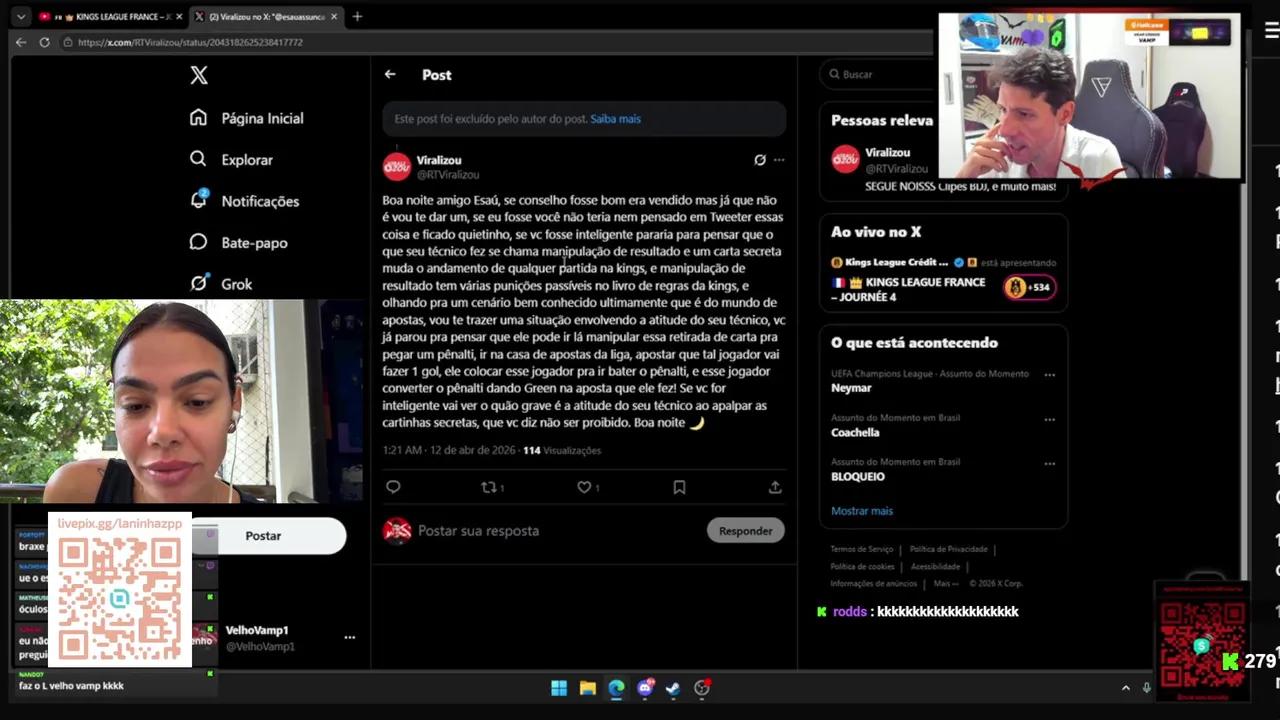The height and width of the screenshot is (720, 1280).
Task: Open the Viralizou avatar on the post
Action: [397, 166]
